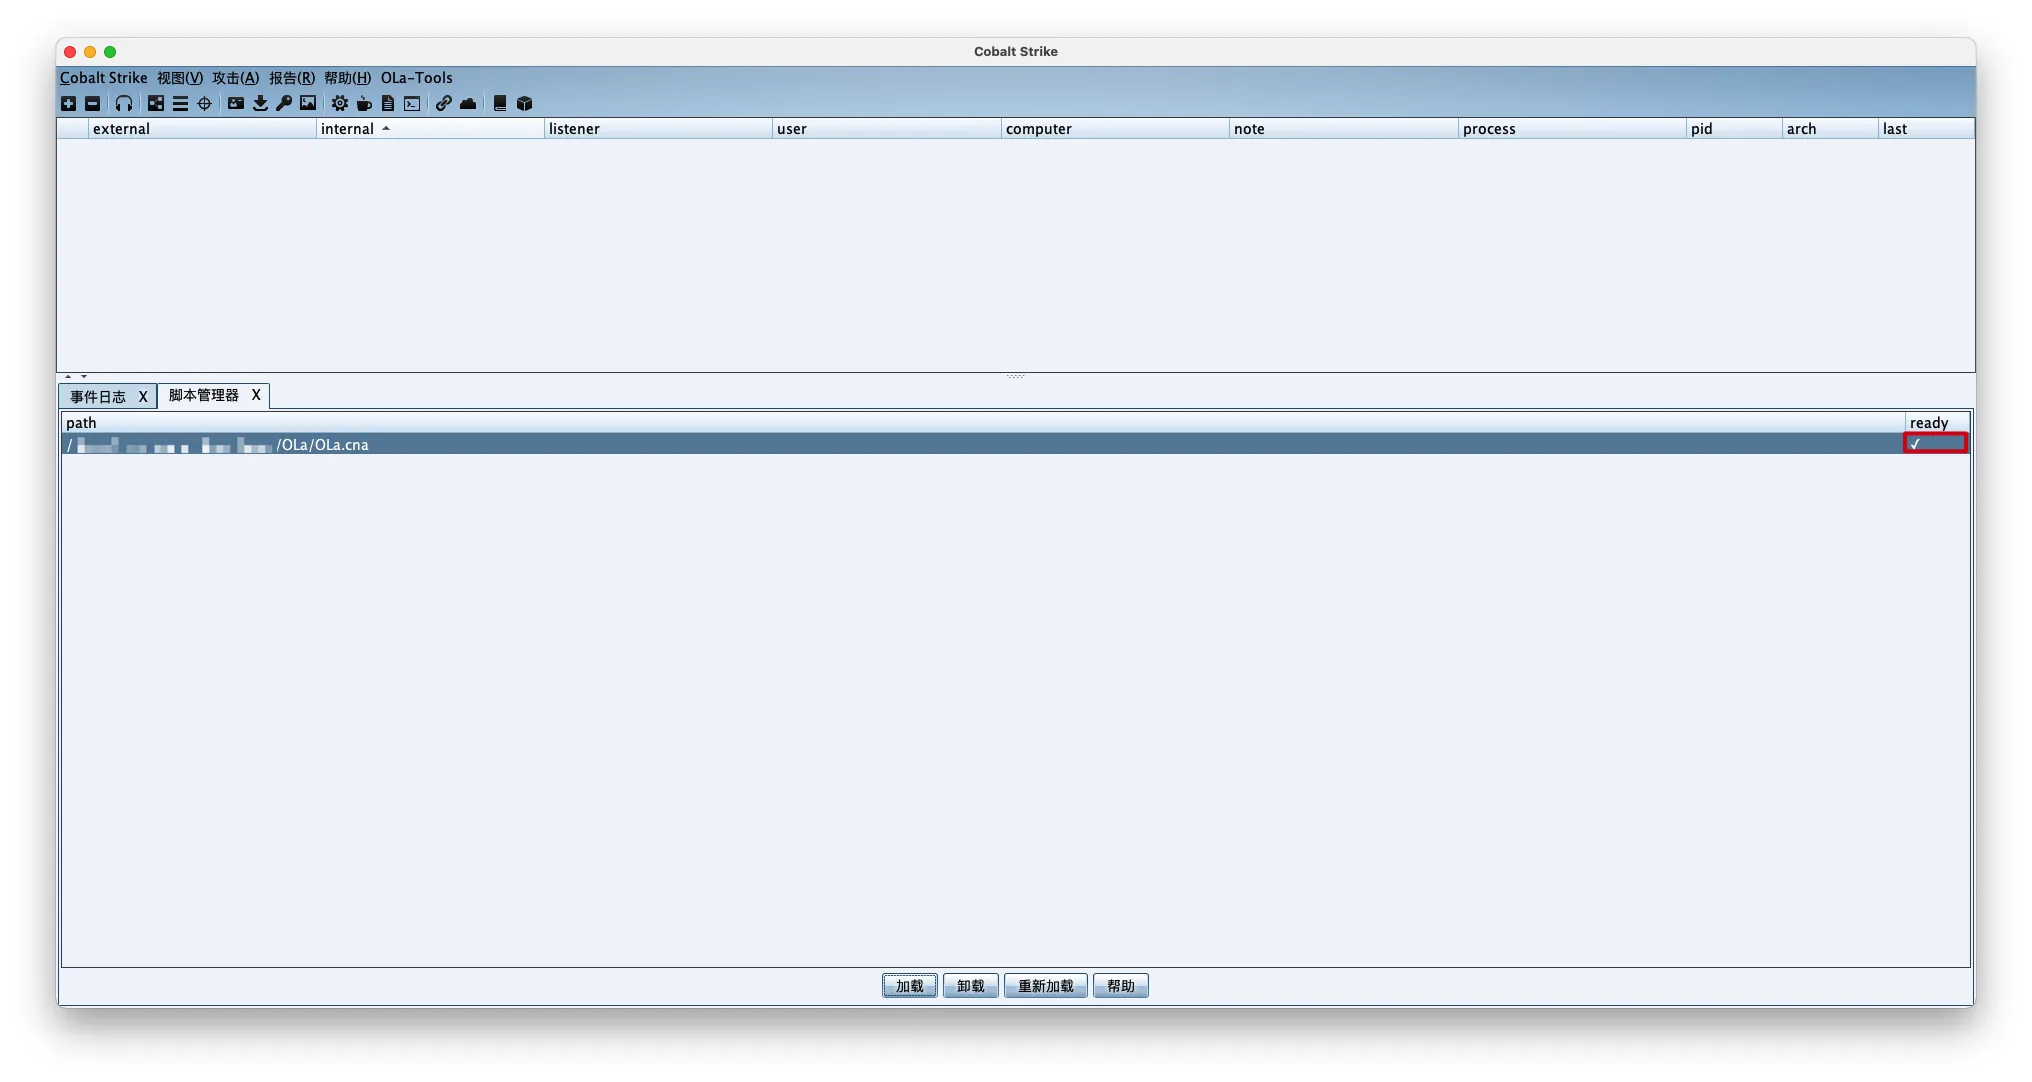Screen dimensions: 2032x1082
Task: Open the OLa-Tools menu
Action: (x=416, y=78)
